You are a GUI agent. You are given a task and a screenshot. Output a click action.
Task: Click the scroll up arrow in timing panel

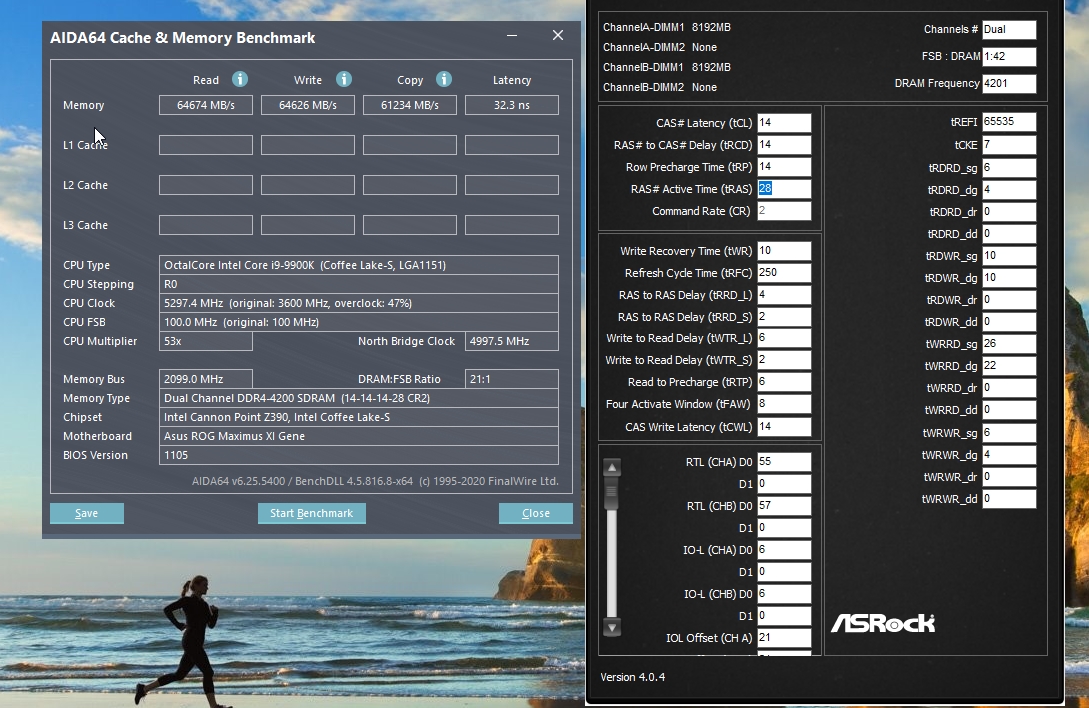pyautogui.click(x=612, y=468)
